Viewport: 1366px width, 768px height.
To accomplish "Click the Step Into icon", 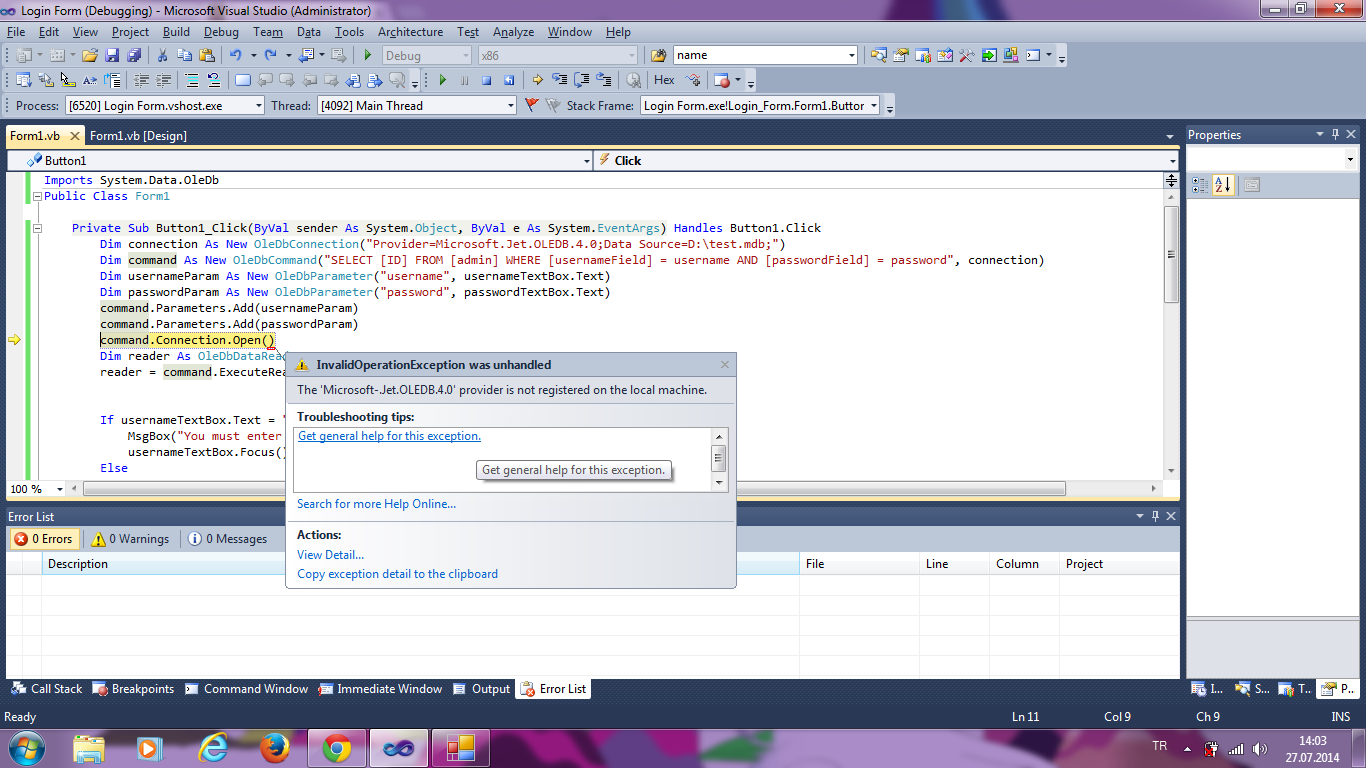I will (559, 80).
